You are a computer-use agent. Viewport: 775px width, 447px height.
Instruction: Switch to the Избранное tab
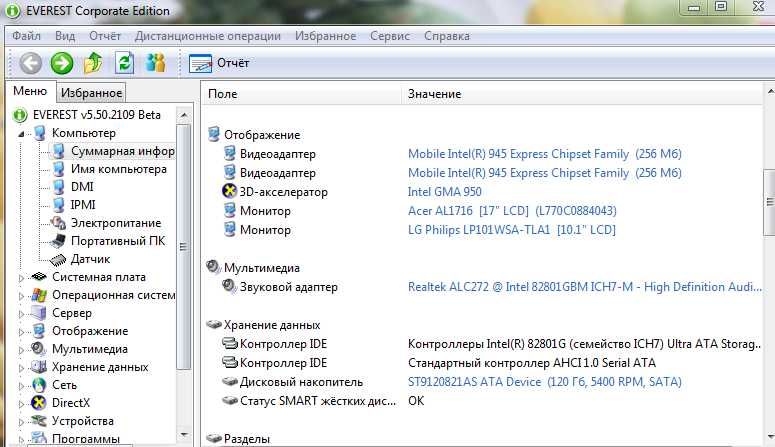click(x=91, y=92)
